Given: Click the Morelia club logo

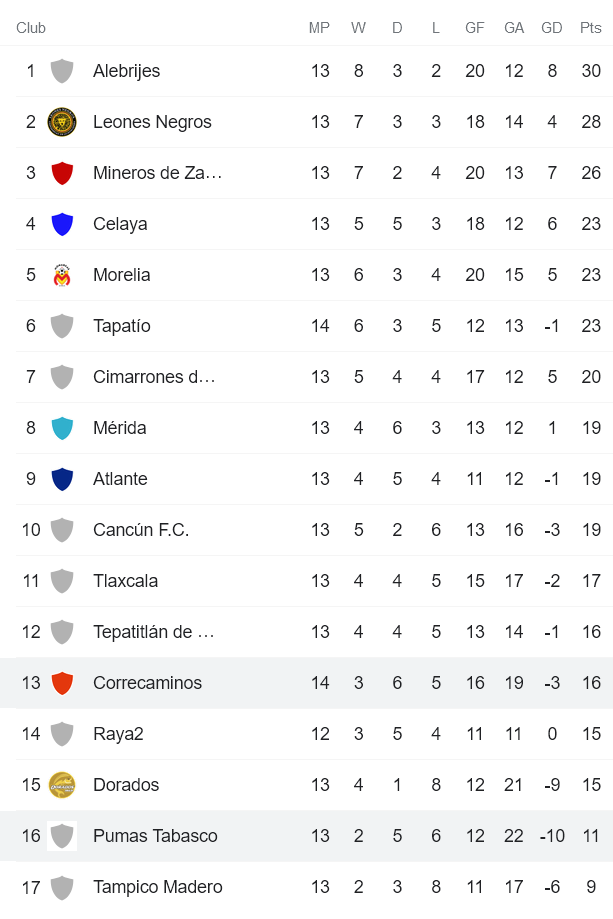Looking at the screenshot, I should [x=62, y=275].
